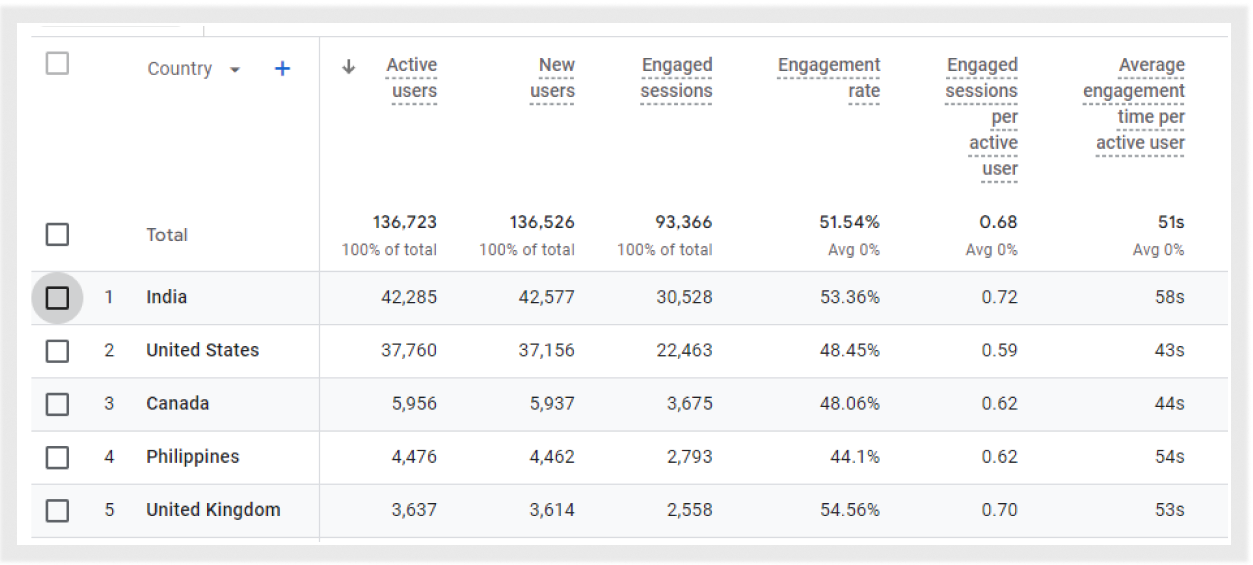Click Engaged sessions per active user header

[982, 116]
